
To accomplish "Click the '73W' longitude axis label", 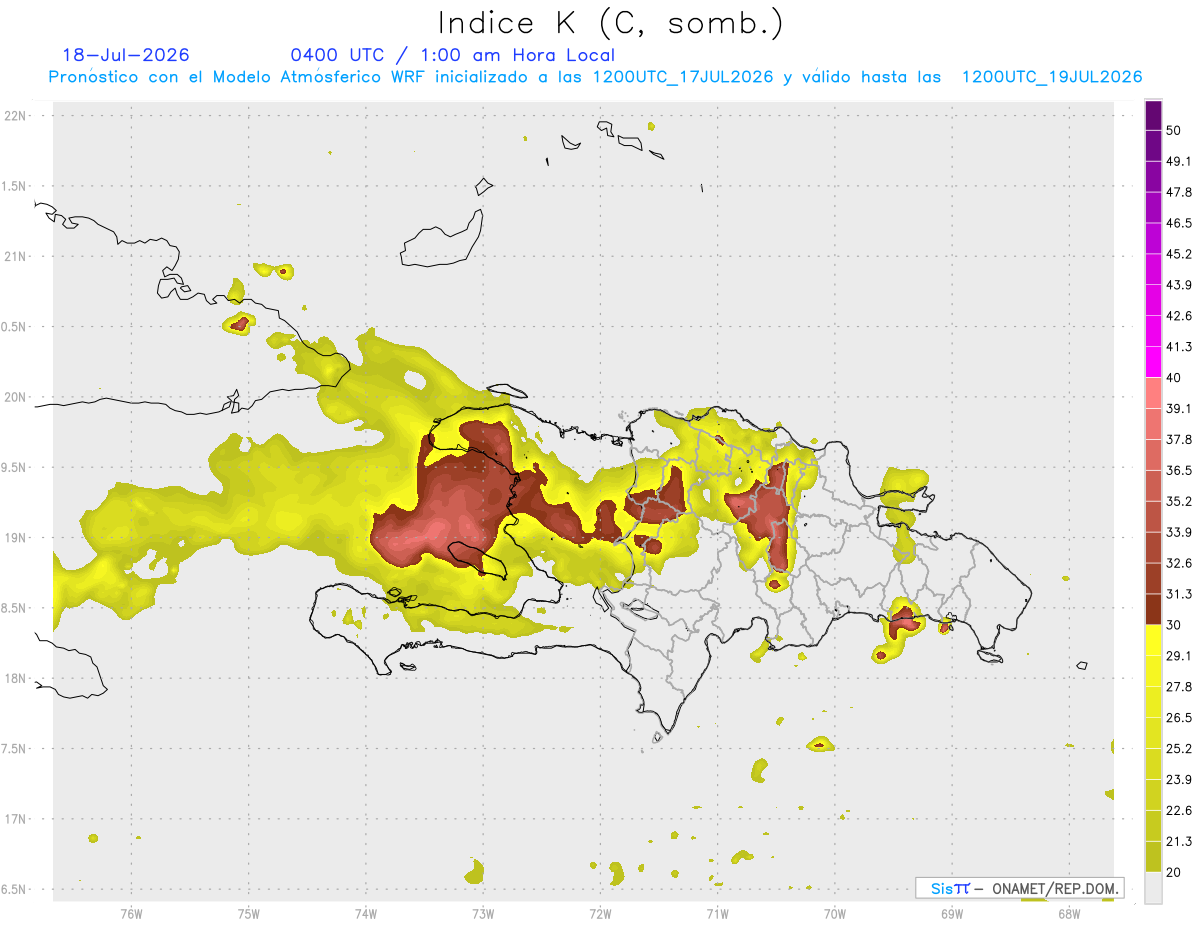I will 483,914.
